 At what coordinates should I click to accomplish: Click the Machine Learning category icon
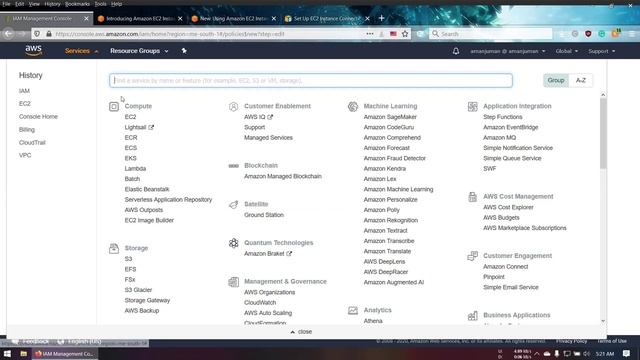[x=353, y=107]
